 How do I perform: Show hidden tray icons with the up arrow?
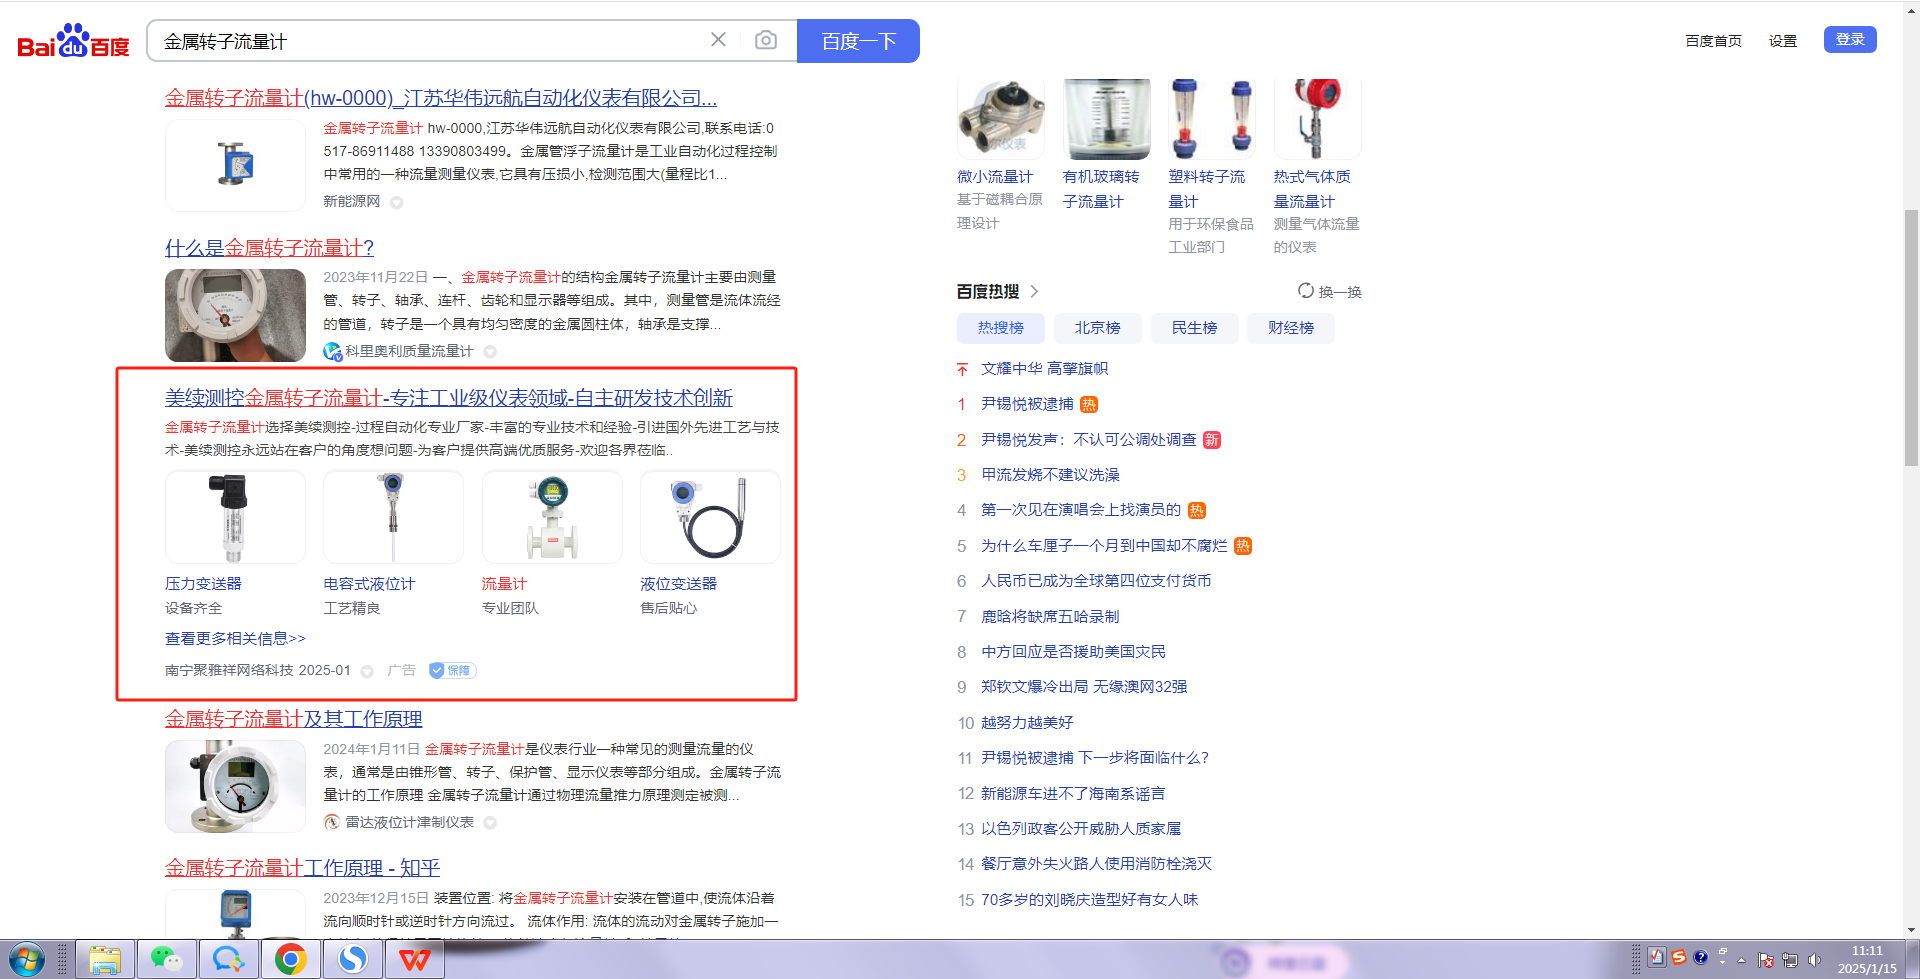click(1741, 961)
